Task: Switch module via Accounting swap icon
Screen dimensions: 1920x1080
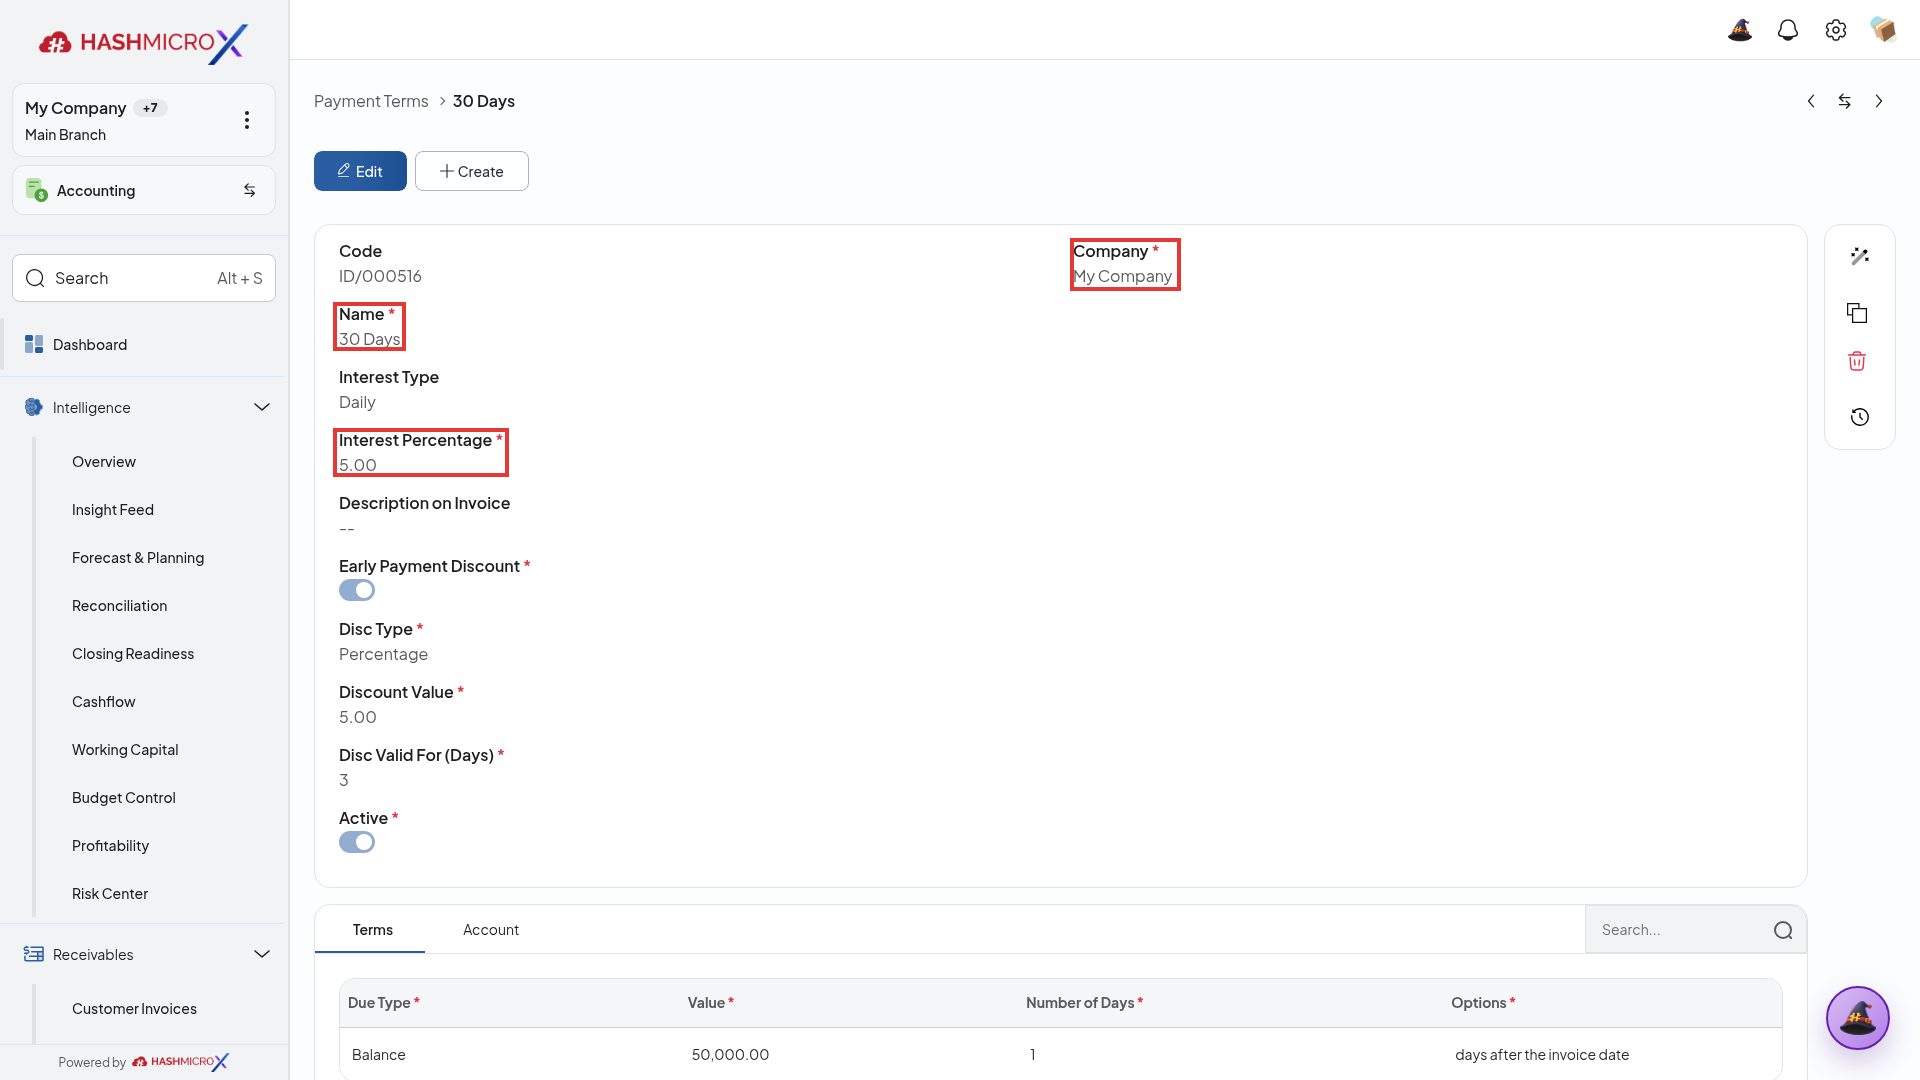Action: [250, 190]
